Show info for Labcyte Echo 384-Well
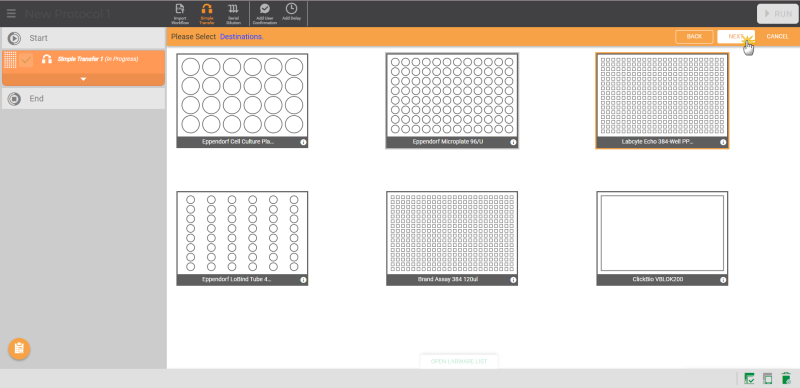 [723, 142]
